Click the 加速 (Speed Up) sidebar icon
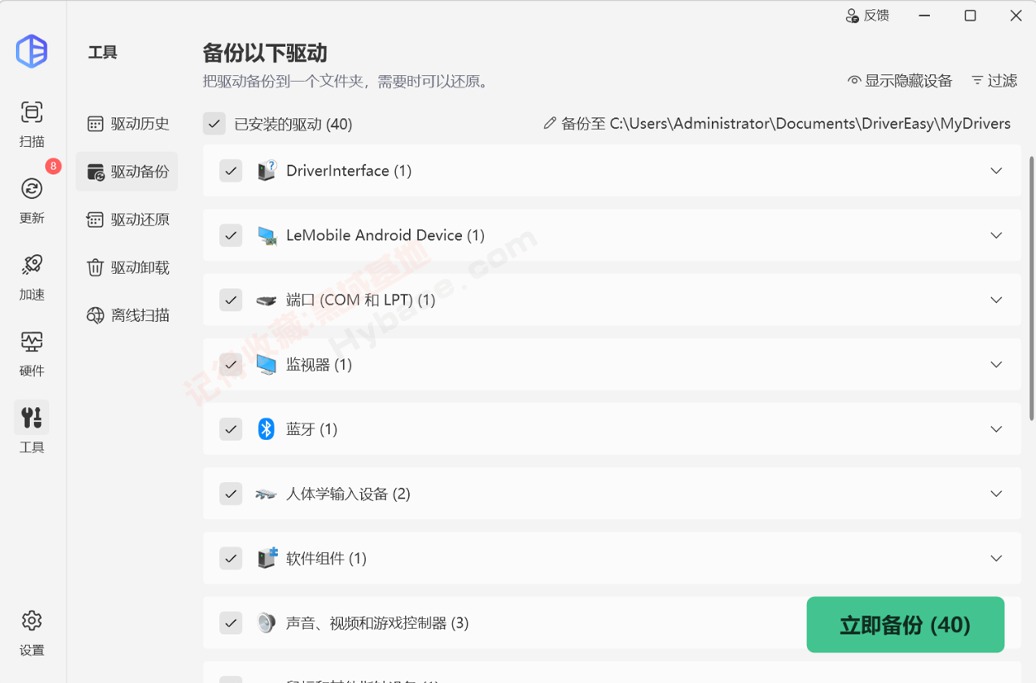The width and height of the screenshot is (1036, 683). pos(31,268)
